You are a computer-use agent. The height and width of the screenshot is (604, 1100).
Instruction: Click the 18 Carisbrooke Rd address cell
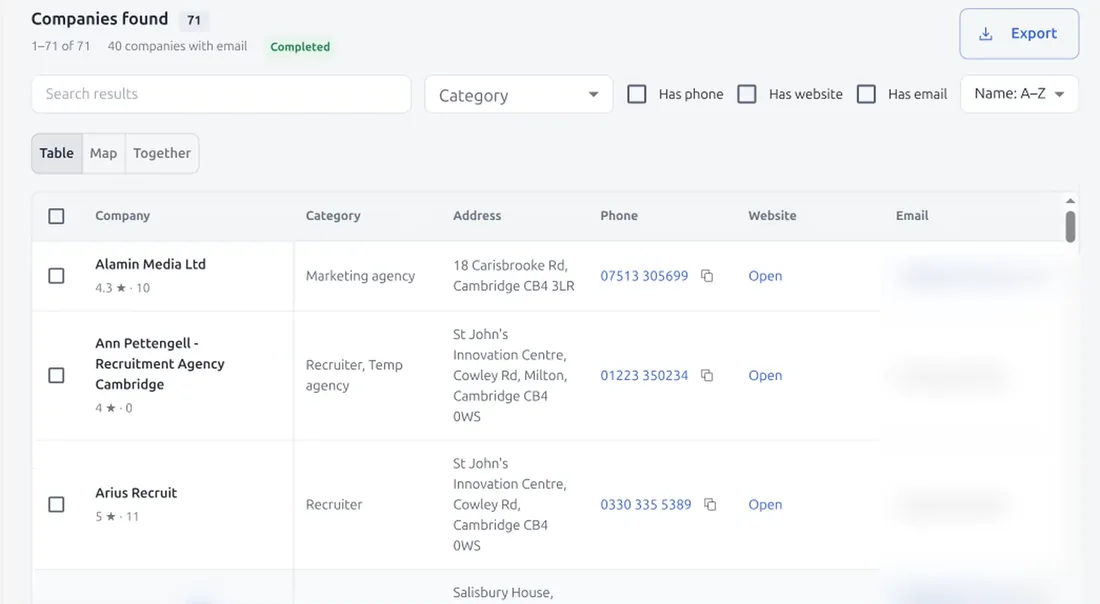coord(514,276)
